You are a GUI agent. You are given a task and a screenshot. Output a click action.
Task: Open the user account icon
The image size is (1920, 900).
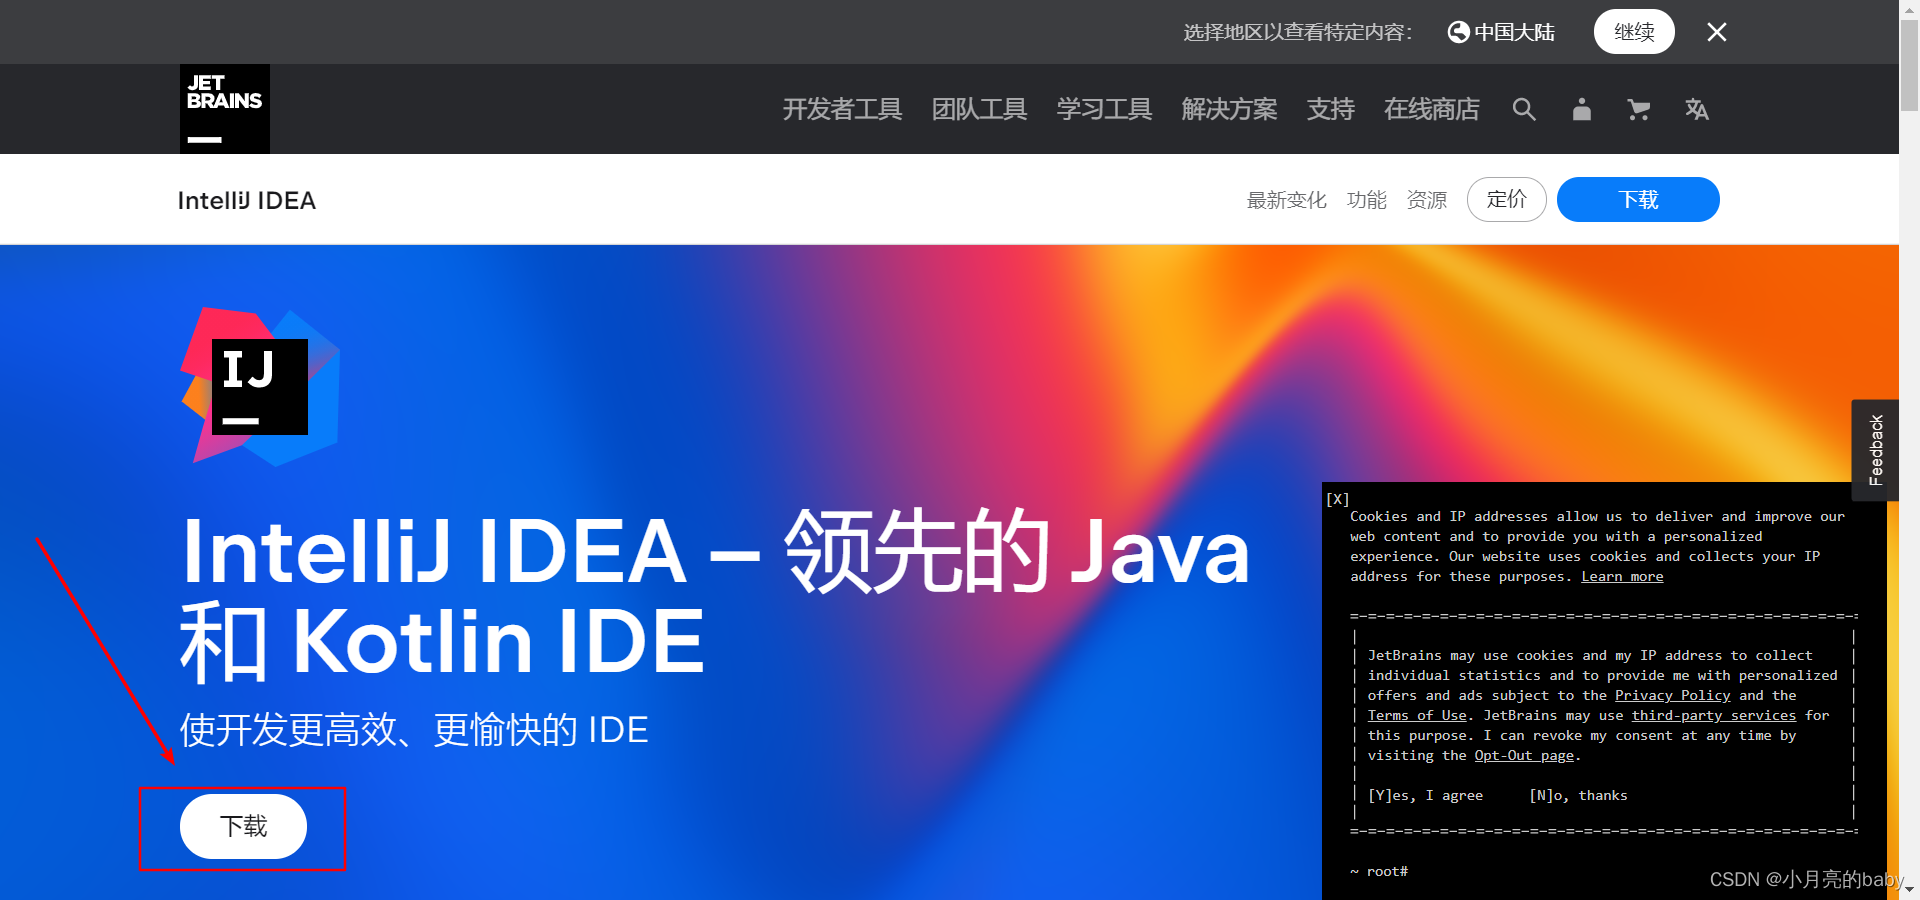coord(1581,109)
